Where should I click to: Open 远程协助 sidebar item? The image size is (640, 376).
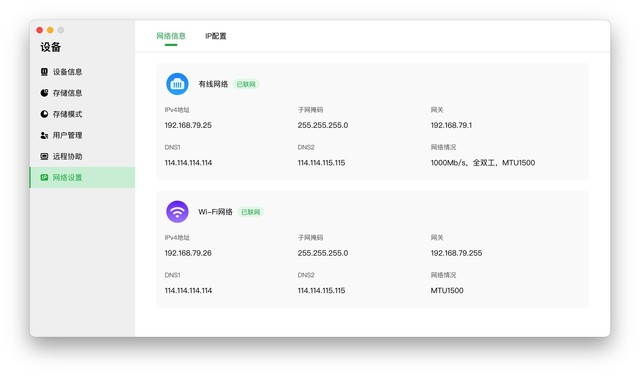coord(82,156)
